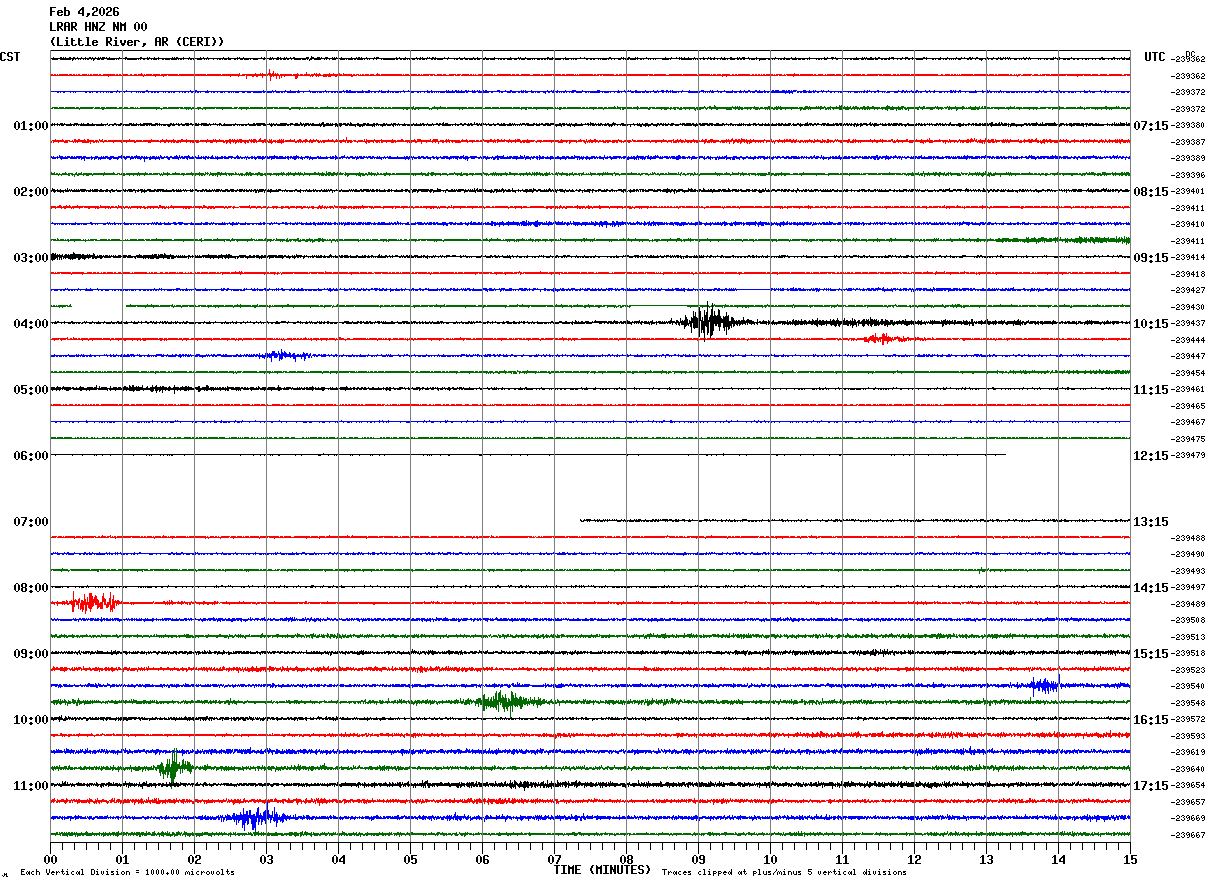Image resolution: width=1210 pixels, height=886 pixels.
Task: Click the UTC column header label
Action: [x=1154, y=58]
